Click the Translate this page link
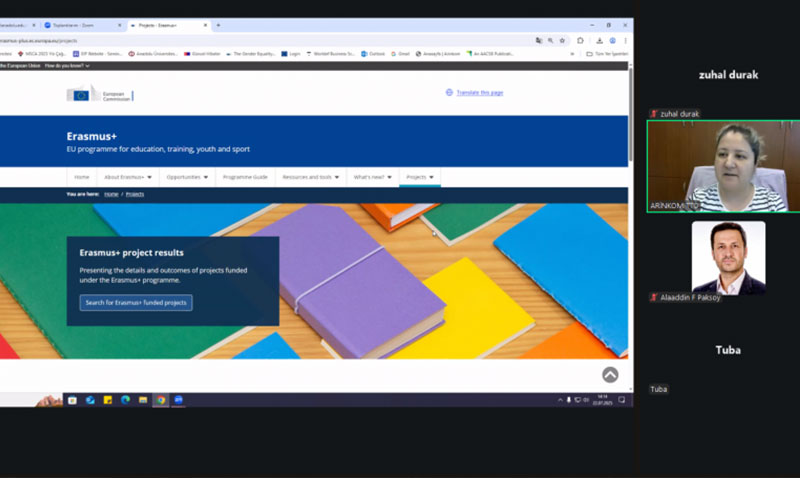The height and width of the screenshot is (478, 800). [x=480, y=92]
